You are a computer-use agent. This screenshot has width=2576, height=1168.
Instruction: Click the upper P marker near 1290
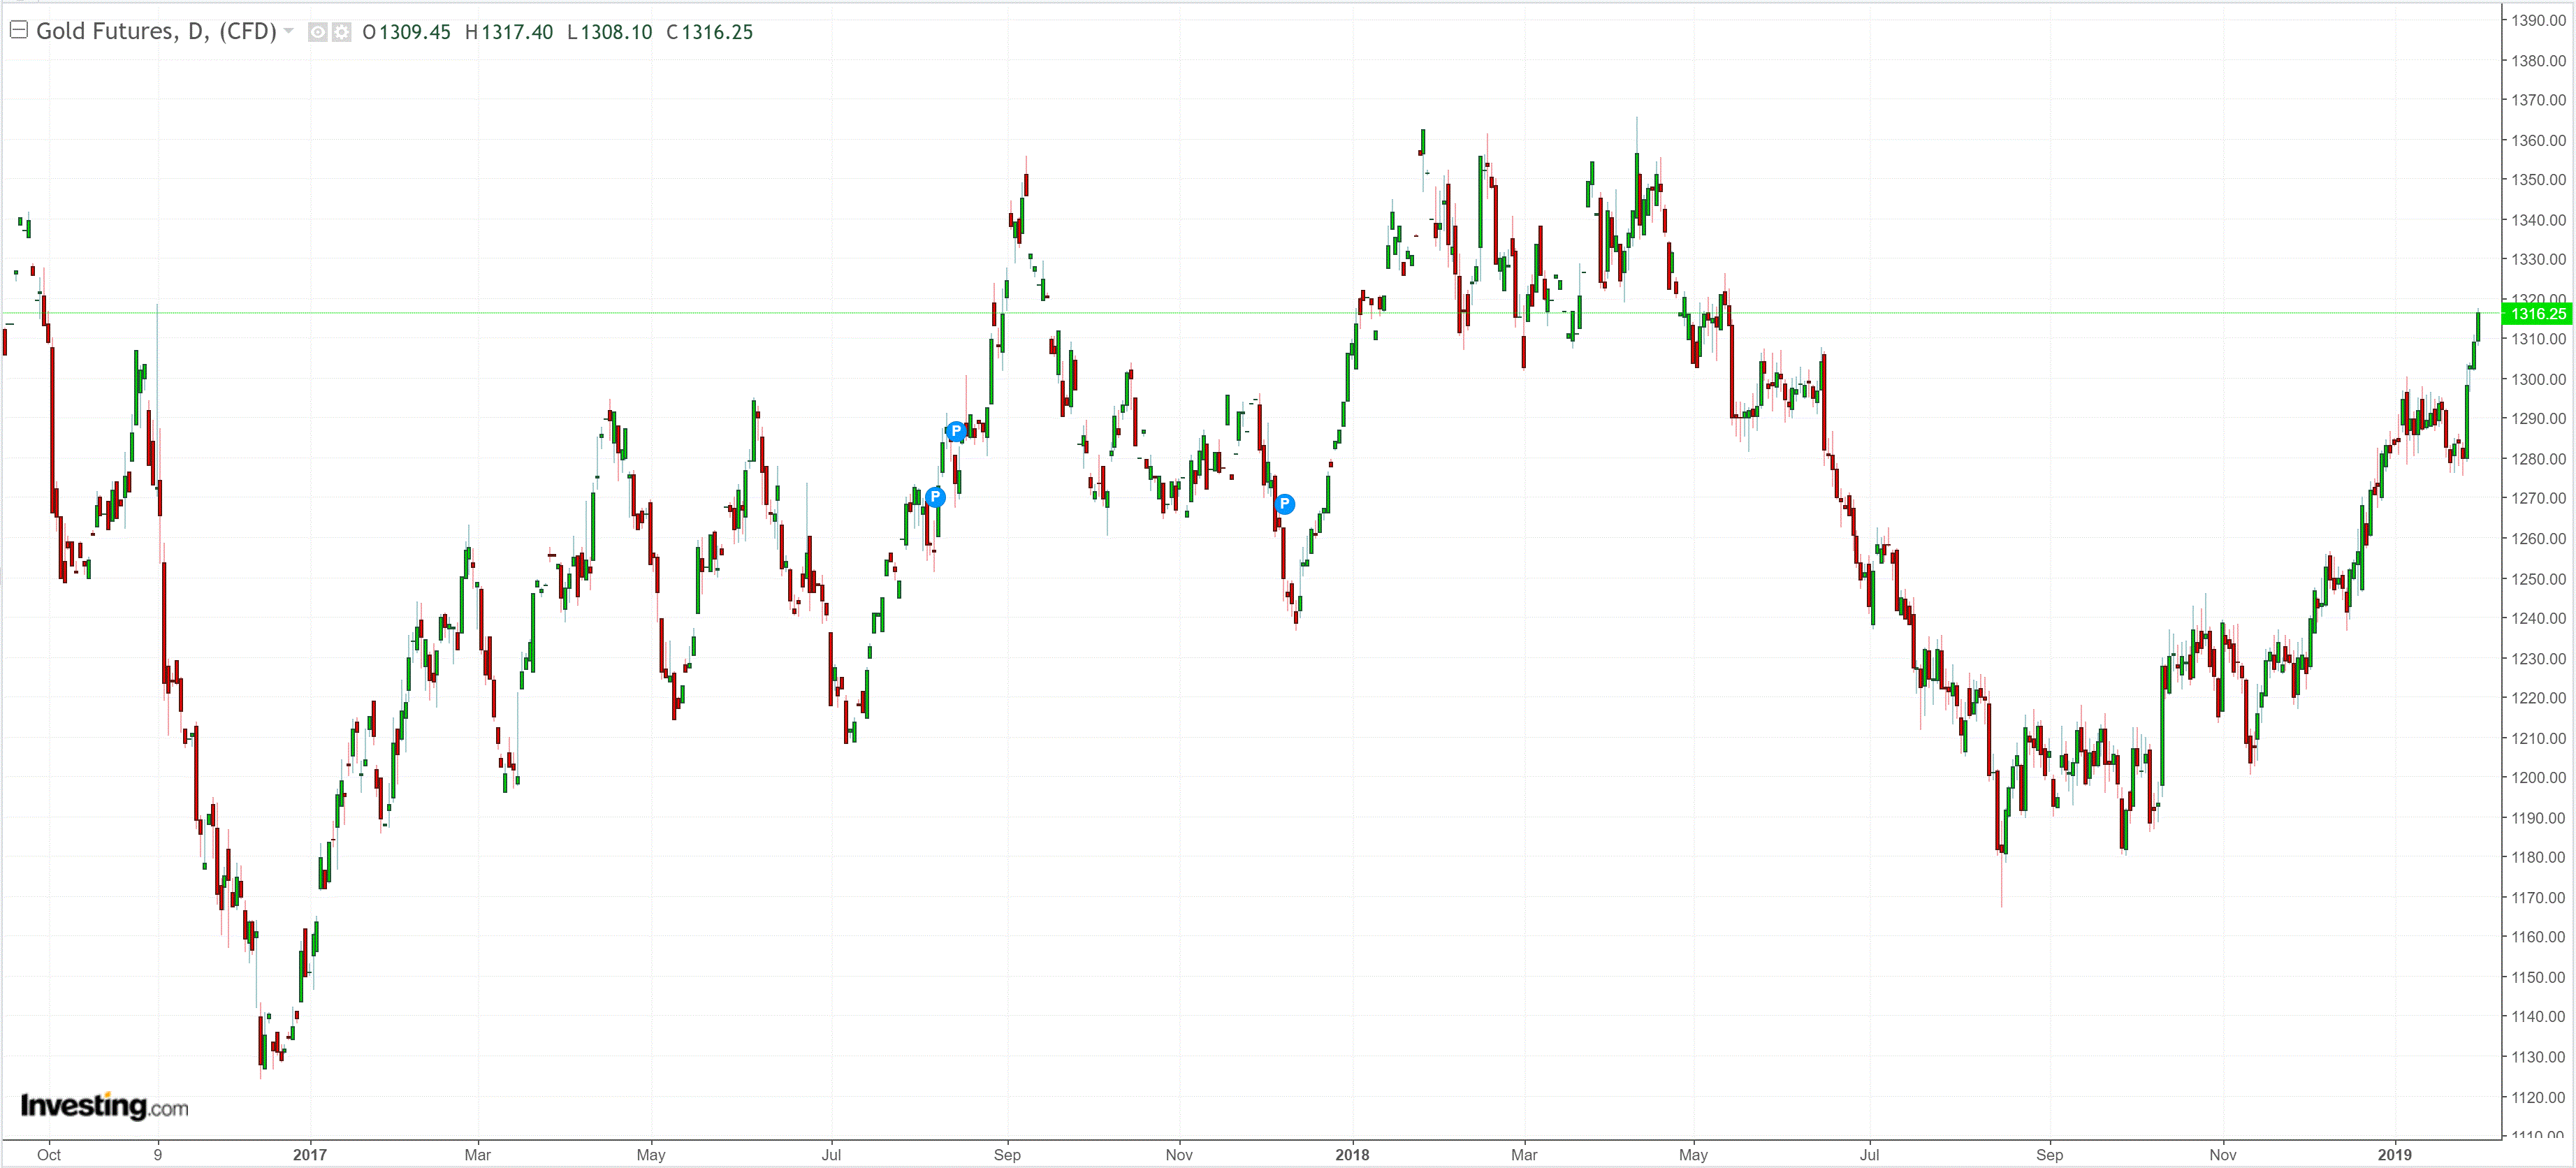956,431
